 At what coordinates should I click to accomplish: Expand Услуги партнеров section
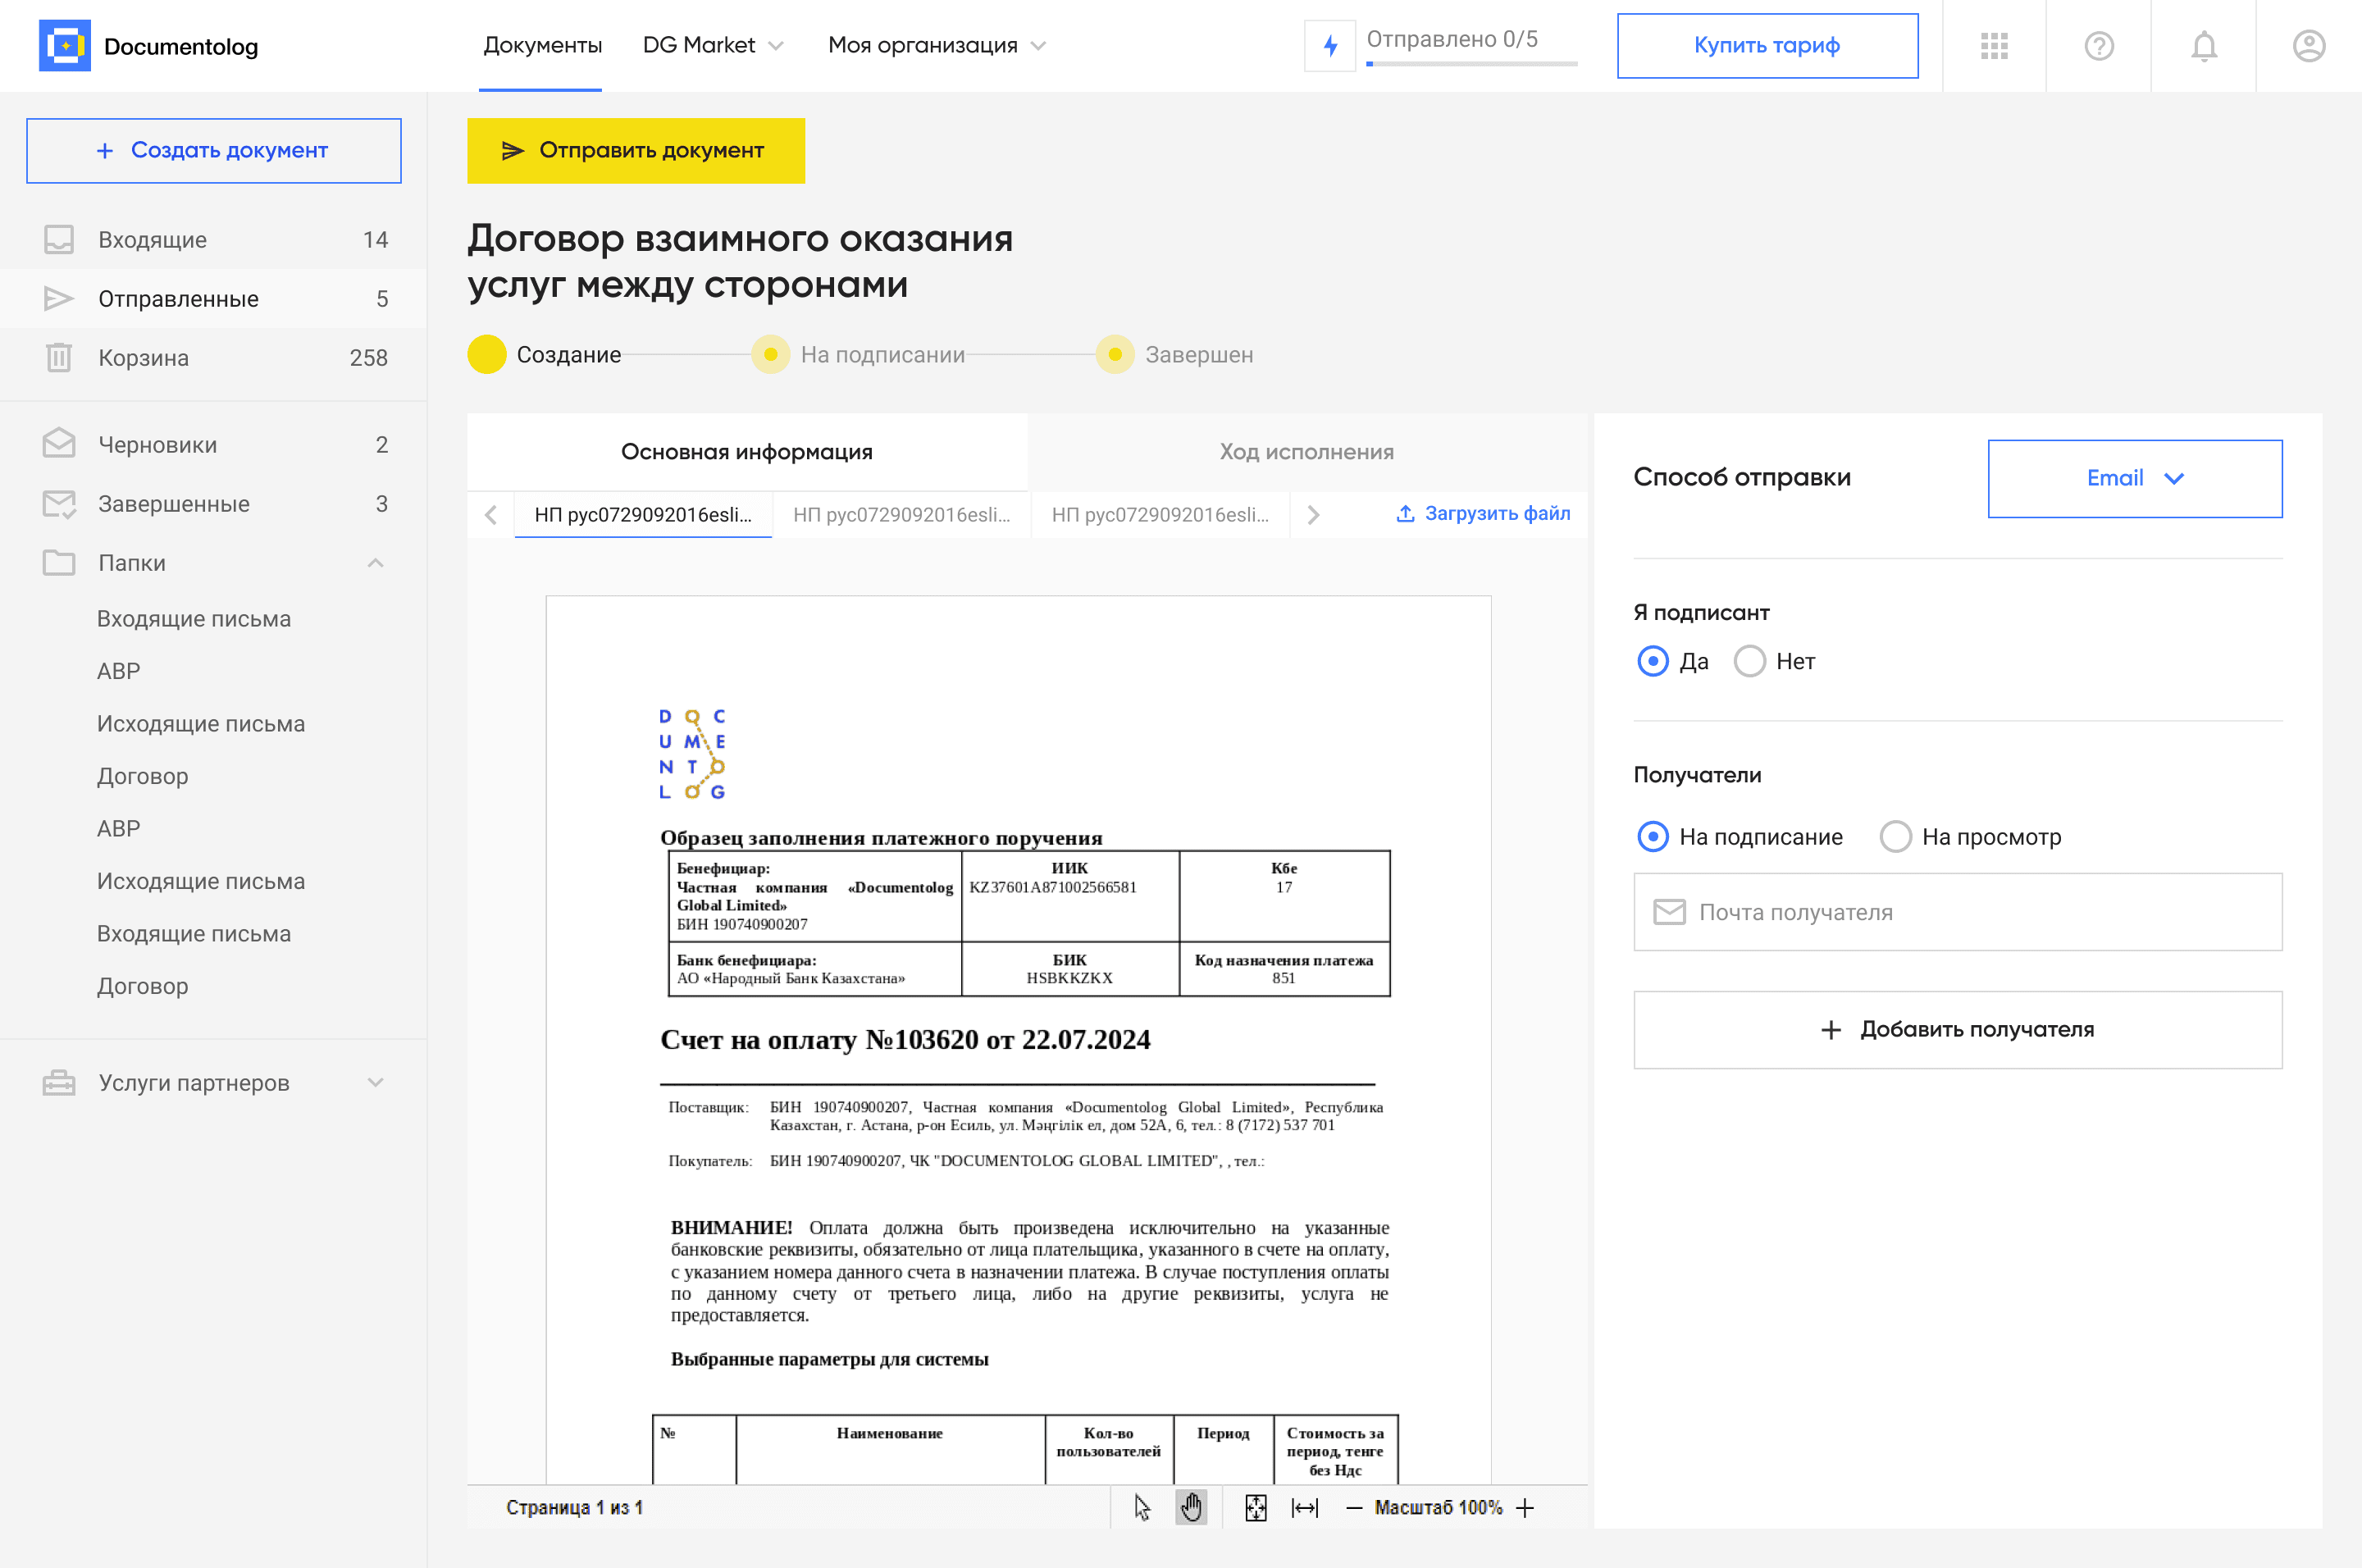coord(375,1083)
